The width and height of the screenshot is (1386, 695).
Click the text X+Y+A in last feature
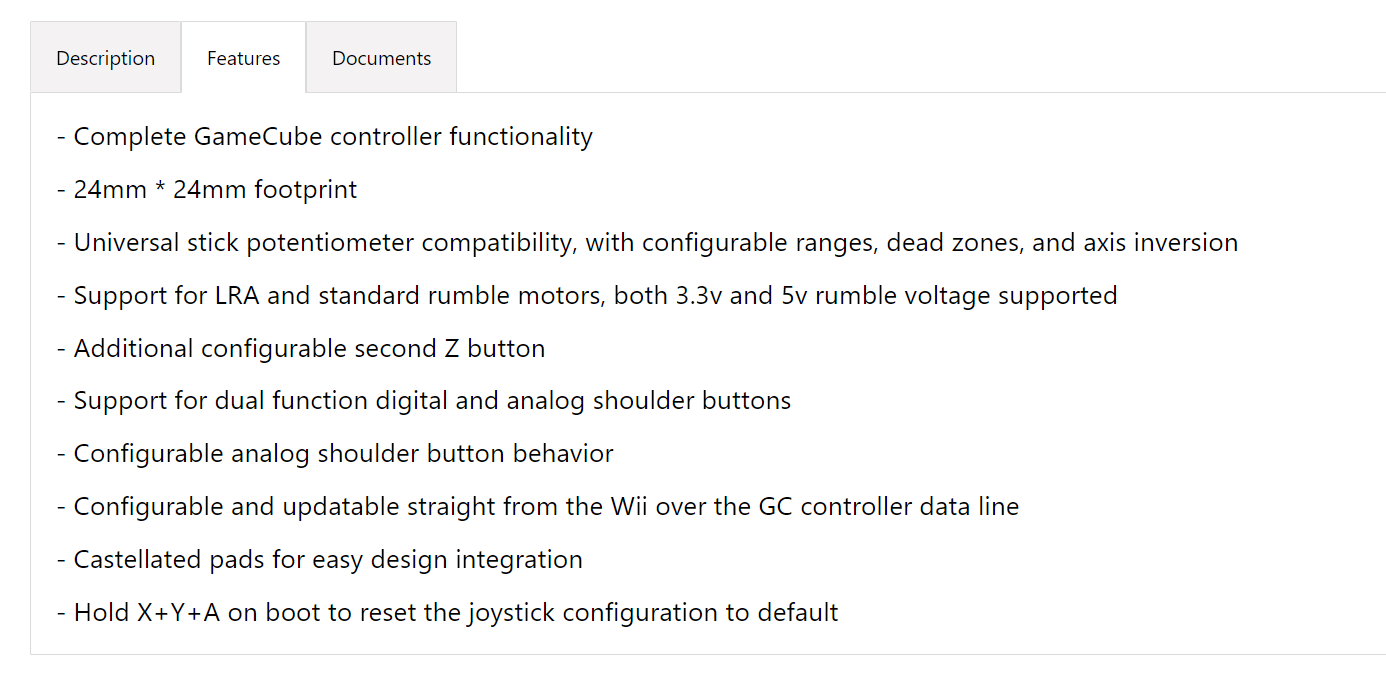(x=178, y=613)
